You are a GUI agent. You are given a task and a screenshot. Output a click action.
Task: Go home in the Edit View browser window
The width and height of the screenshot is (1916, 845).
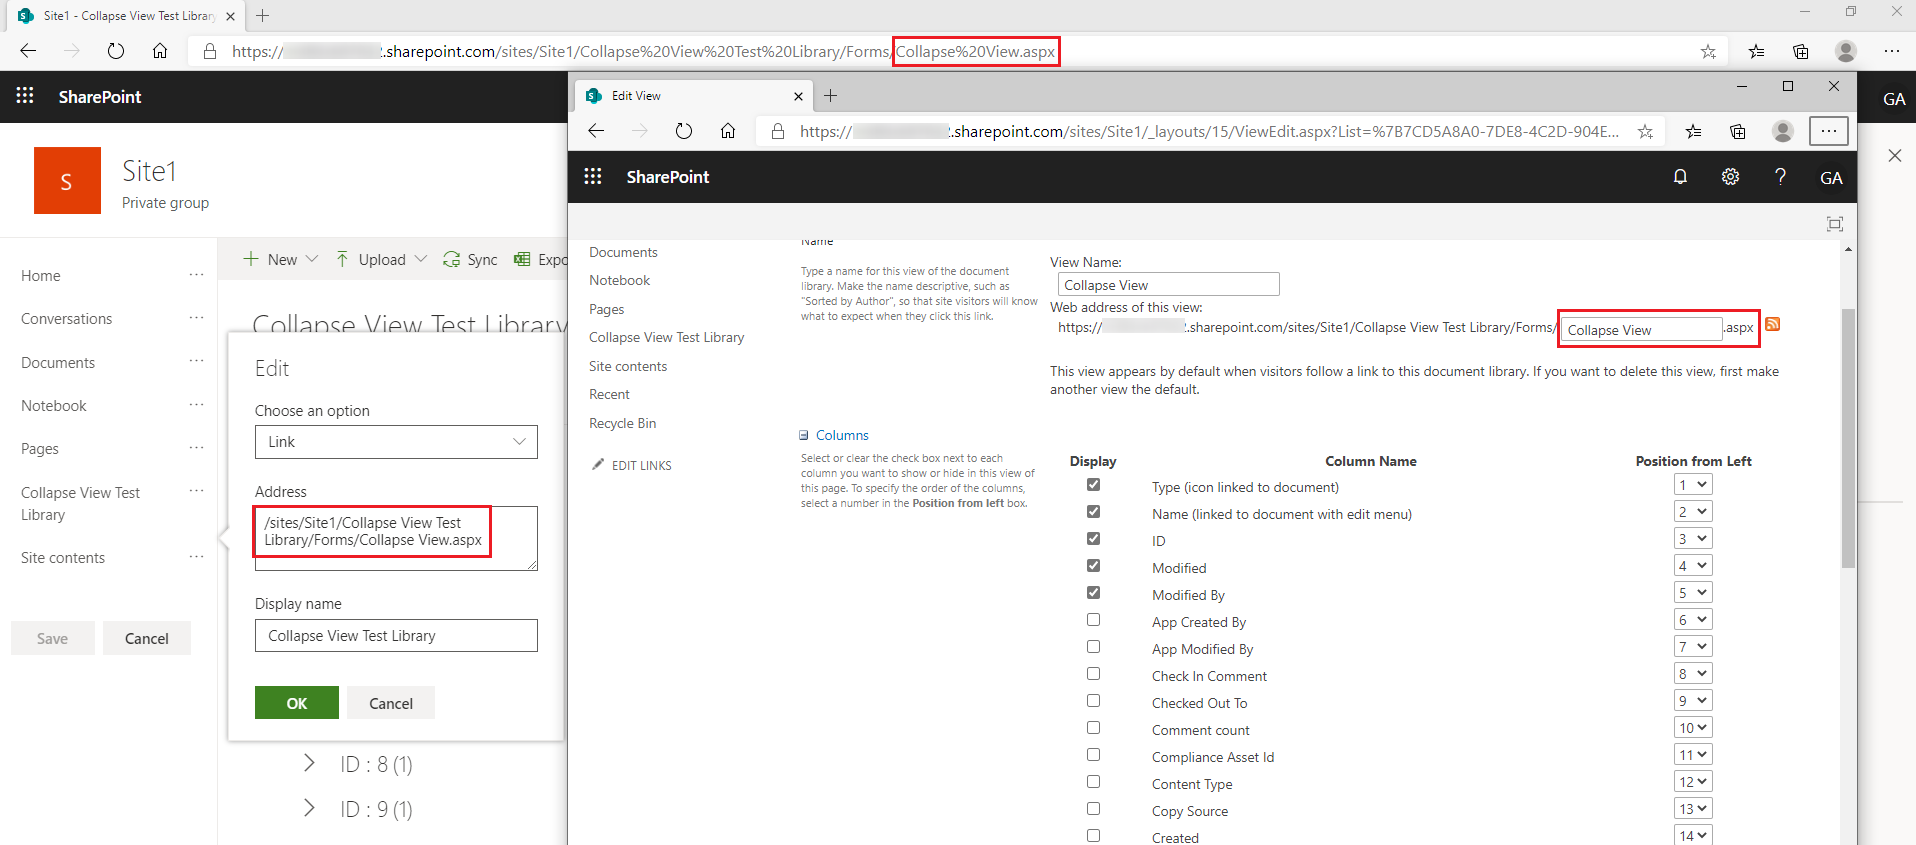point(728,131)
